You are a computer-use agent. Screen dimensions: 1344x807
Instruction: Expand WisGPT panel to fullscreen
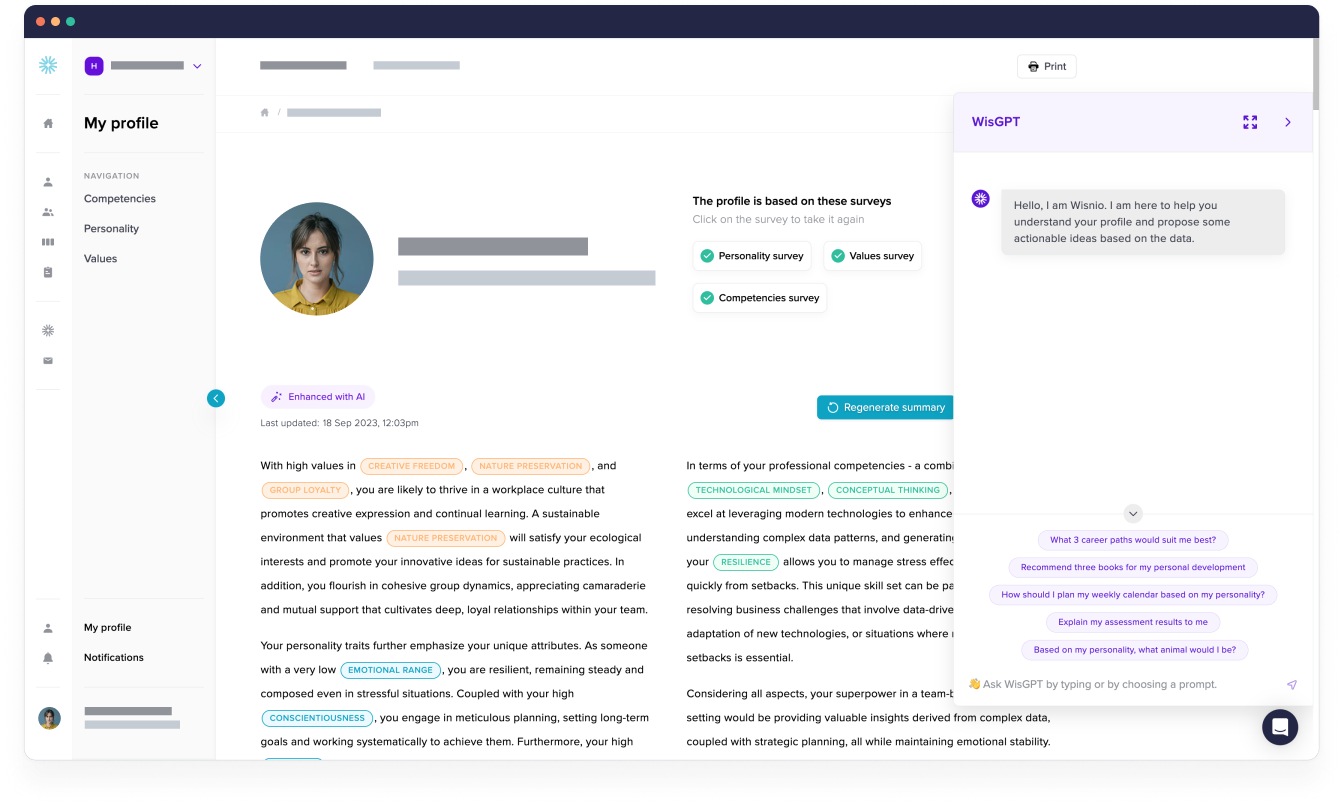point(1250,122)
